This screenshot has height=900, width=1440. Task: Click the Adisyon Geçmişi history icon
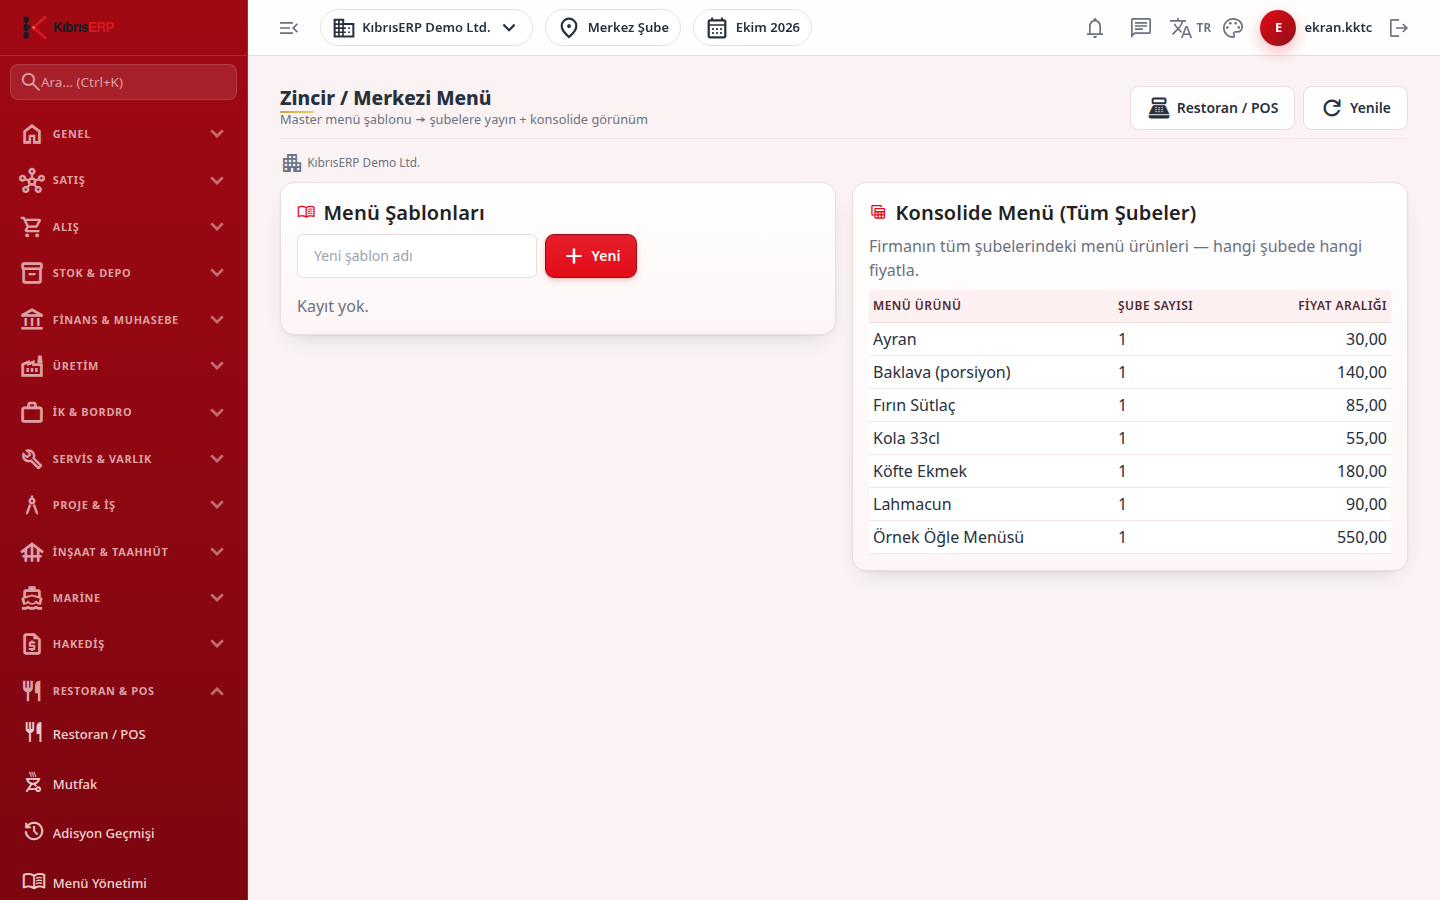[34, 832]
